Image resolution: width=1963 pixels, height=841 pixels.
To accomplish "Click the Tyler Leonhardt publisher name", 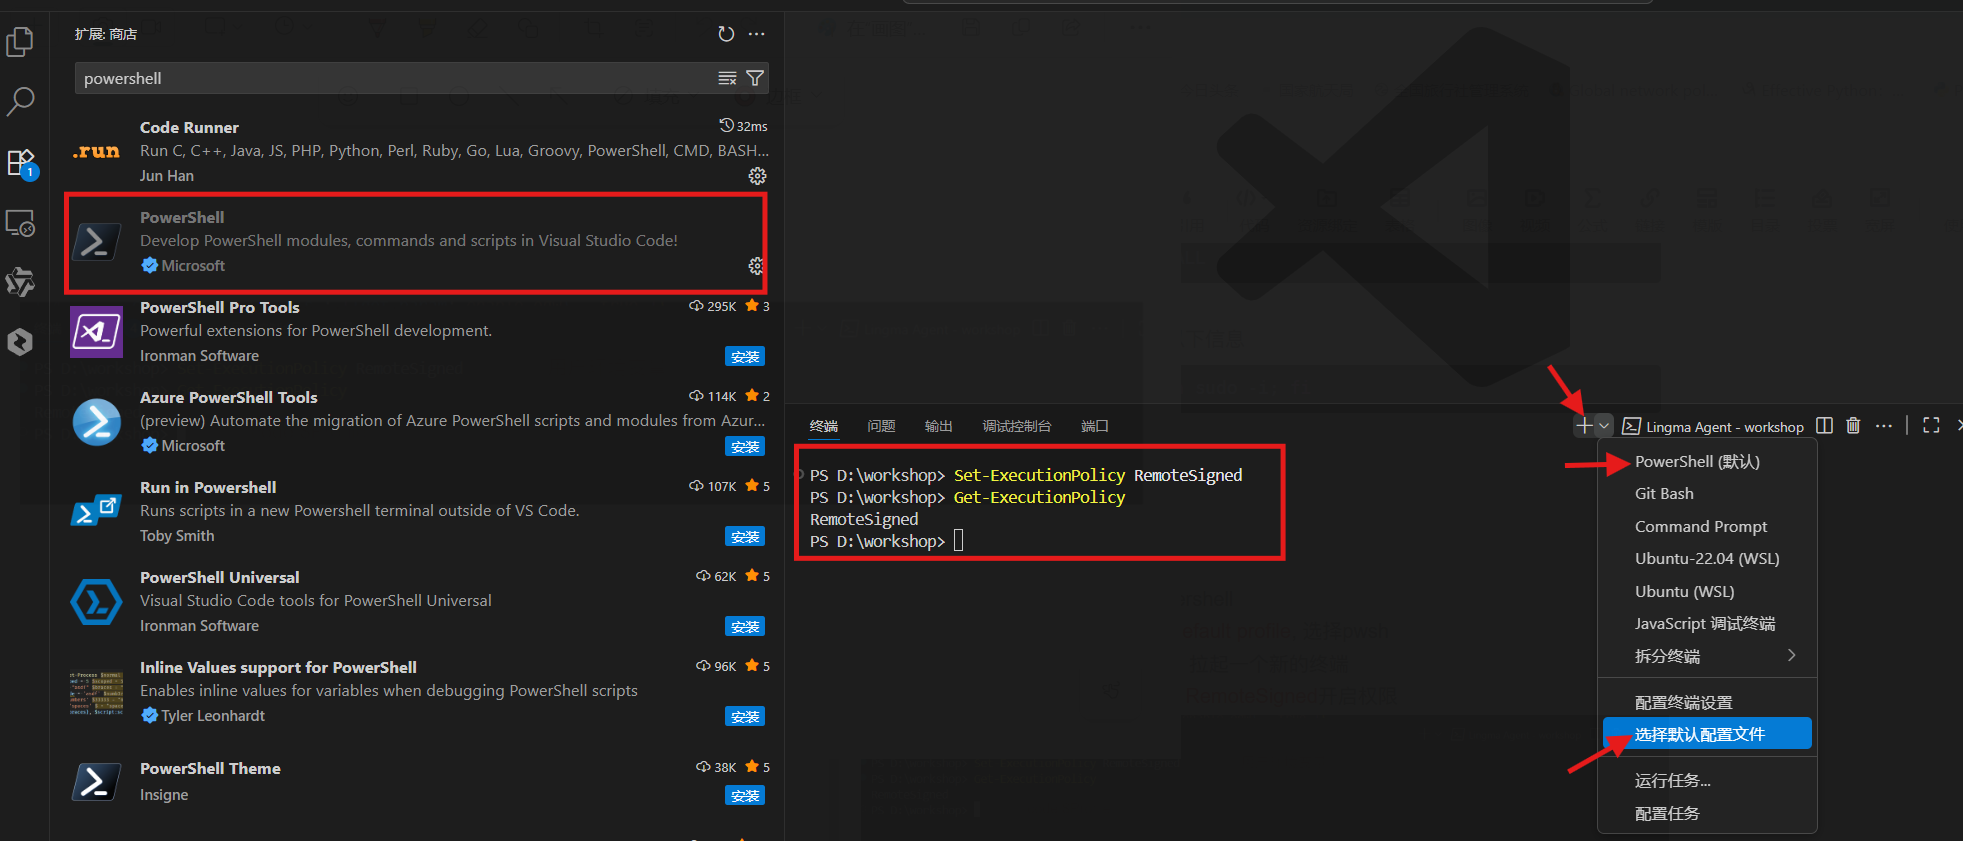I will 213,716.
